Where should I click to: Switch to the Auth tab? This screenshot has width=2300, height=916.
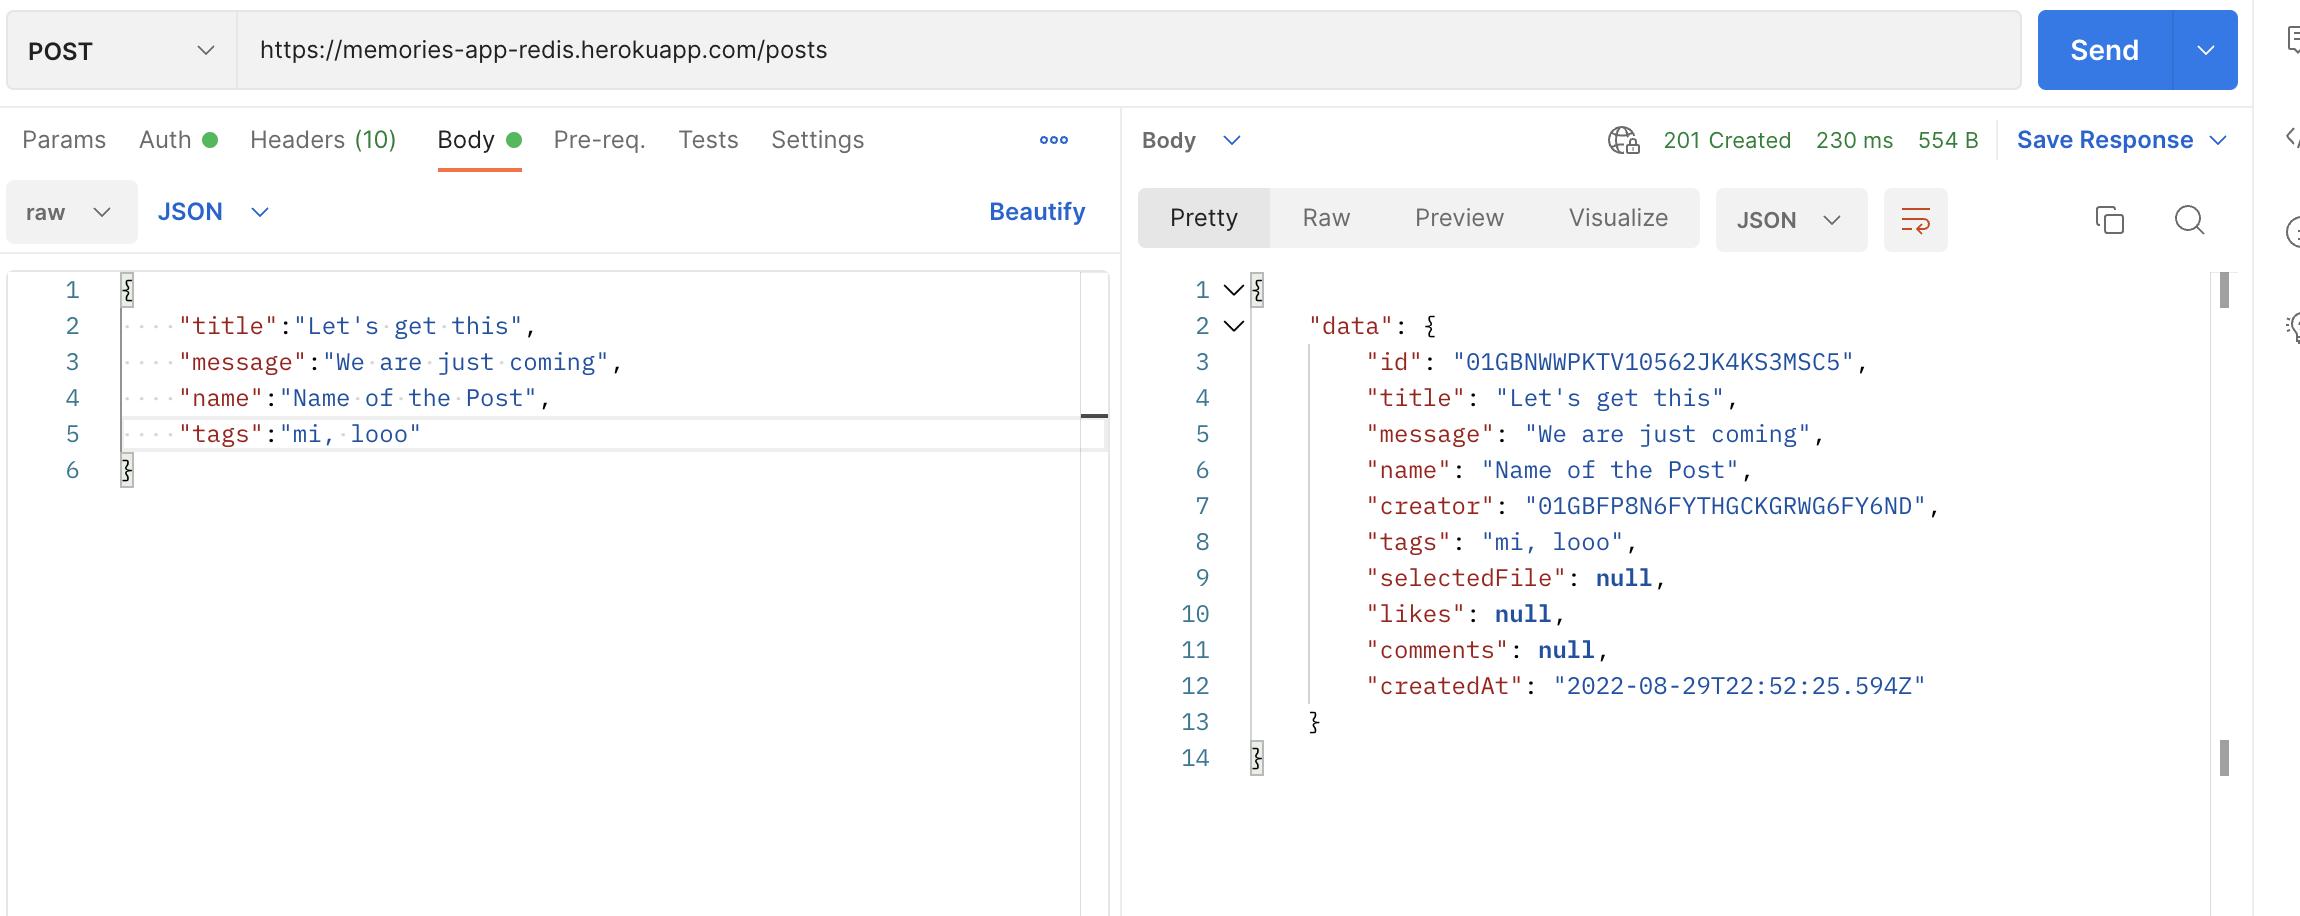click(x=178, y=140)
